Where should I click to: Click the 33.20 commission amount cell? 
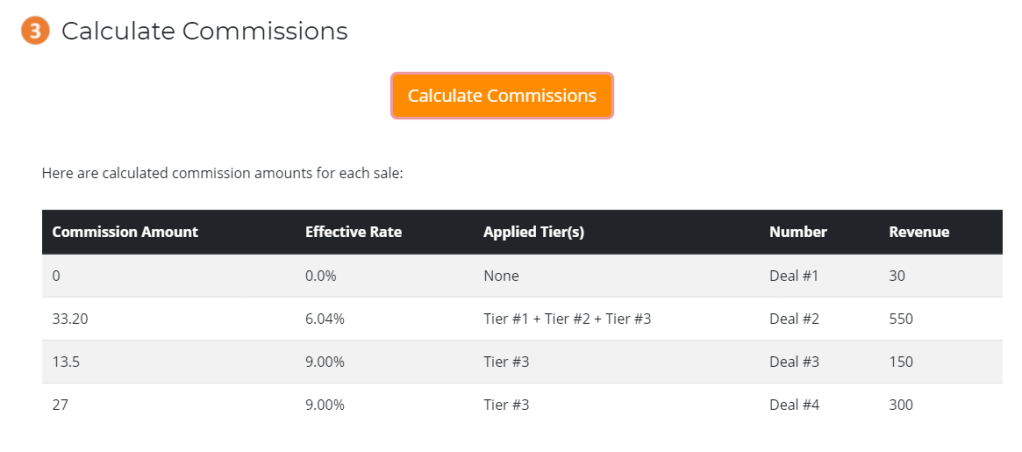coord(70,319)
